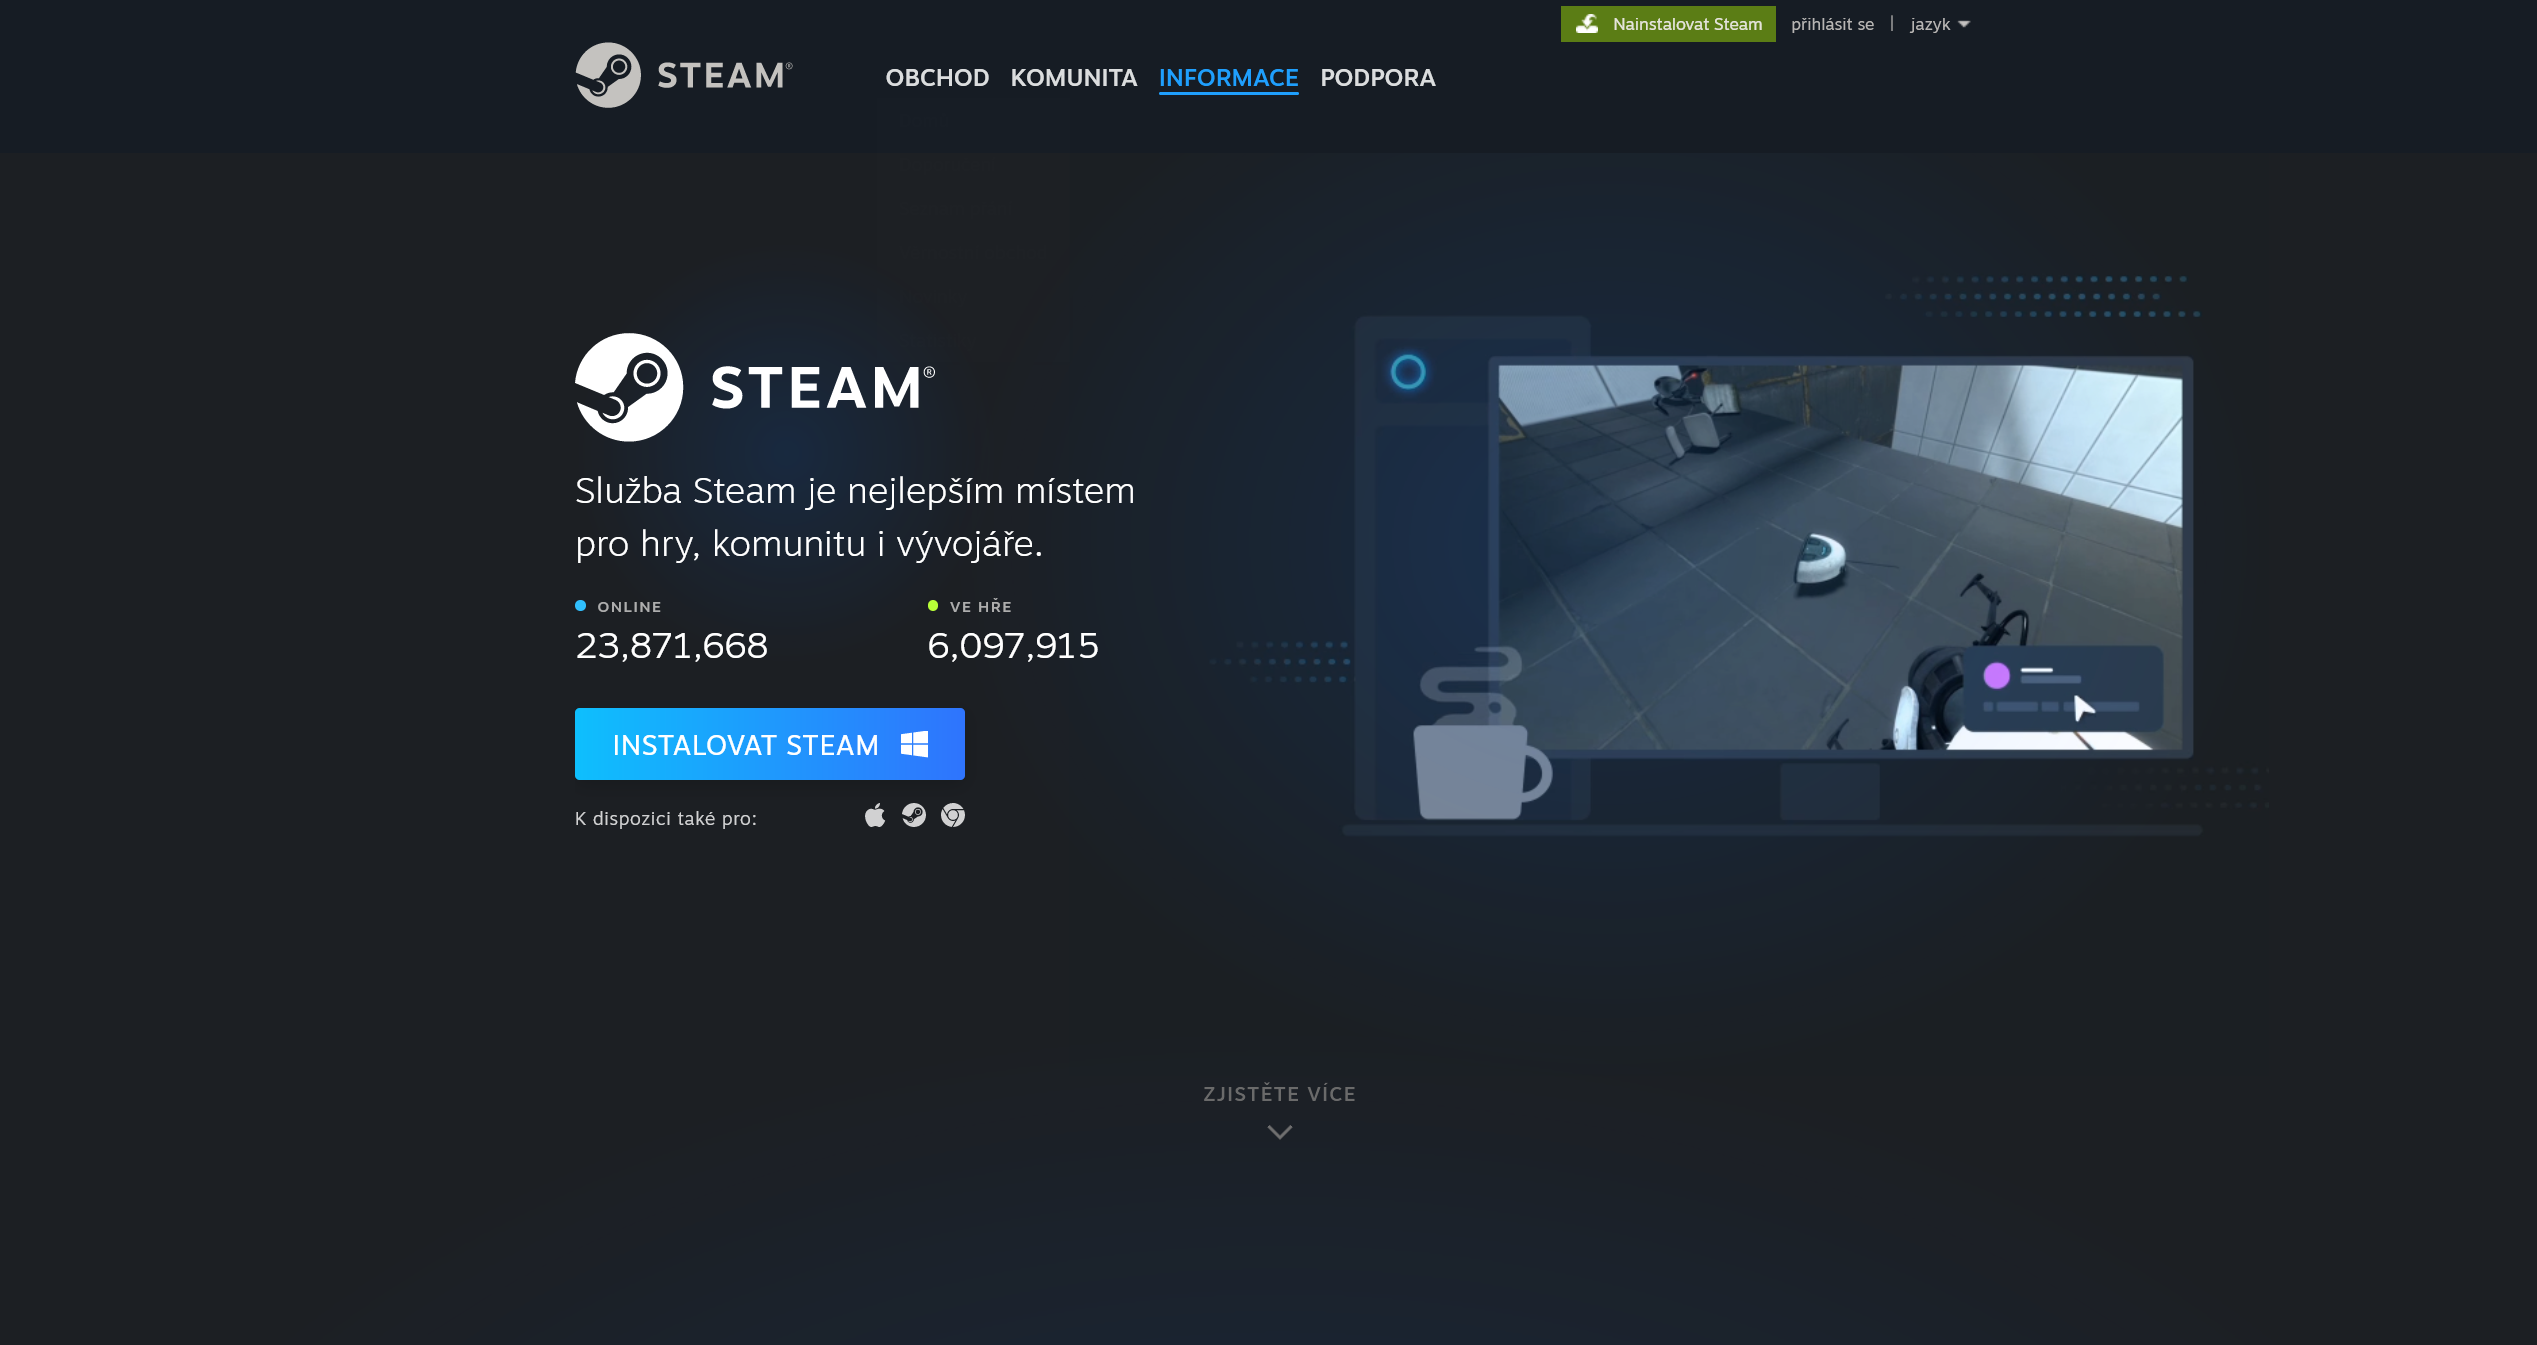Click the VE HŘE status label

[980, 607]
